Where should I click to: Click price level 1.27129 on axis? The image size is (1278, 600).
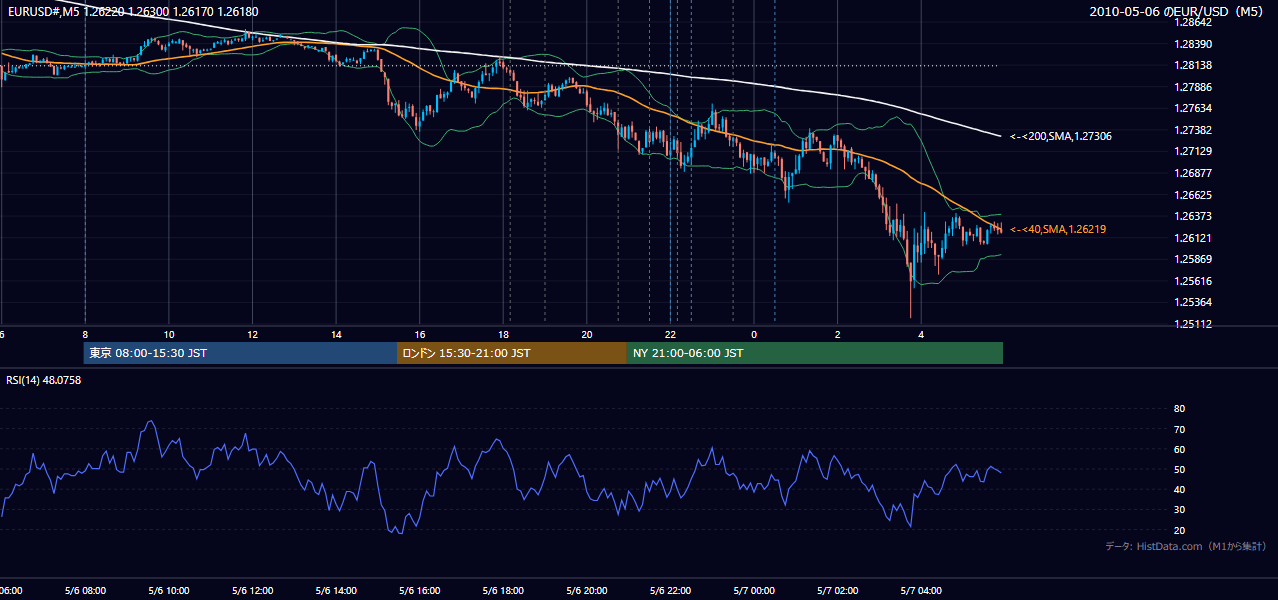point(1192,151)
